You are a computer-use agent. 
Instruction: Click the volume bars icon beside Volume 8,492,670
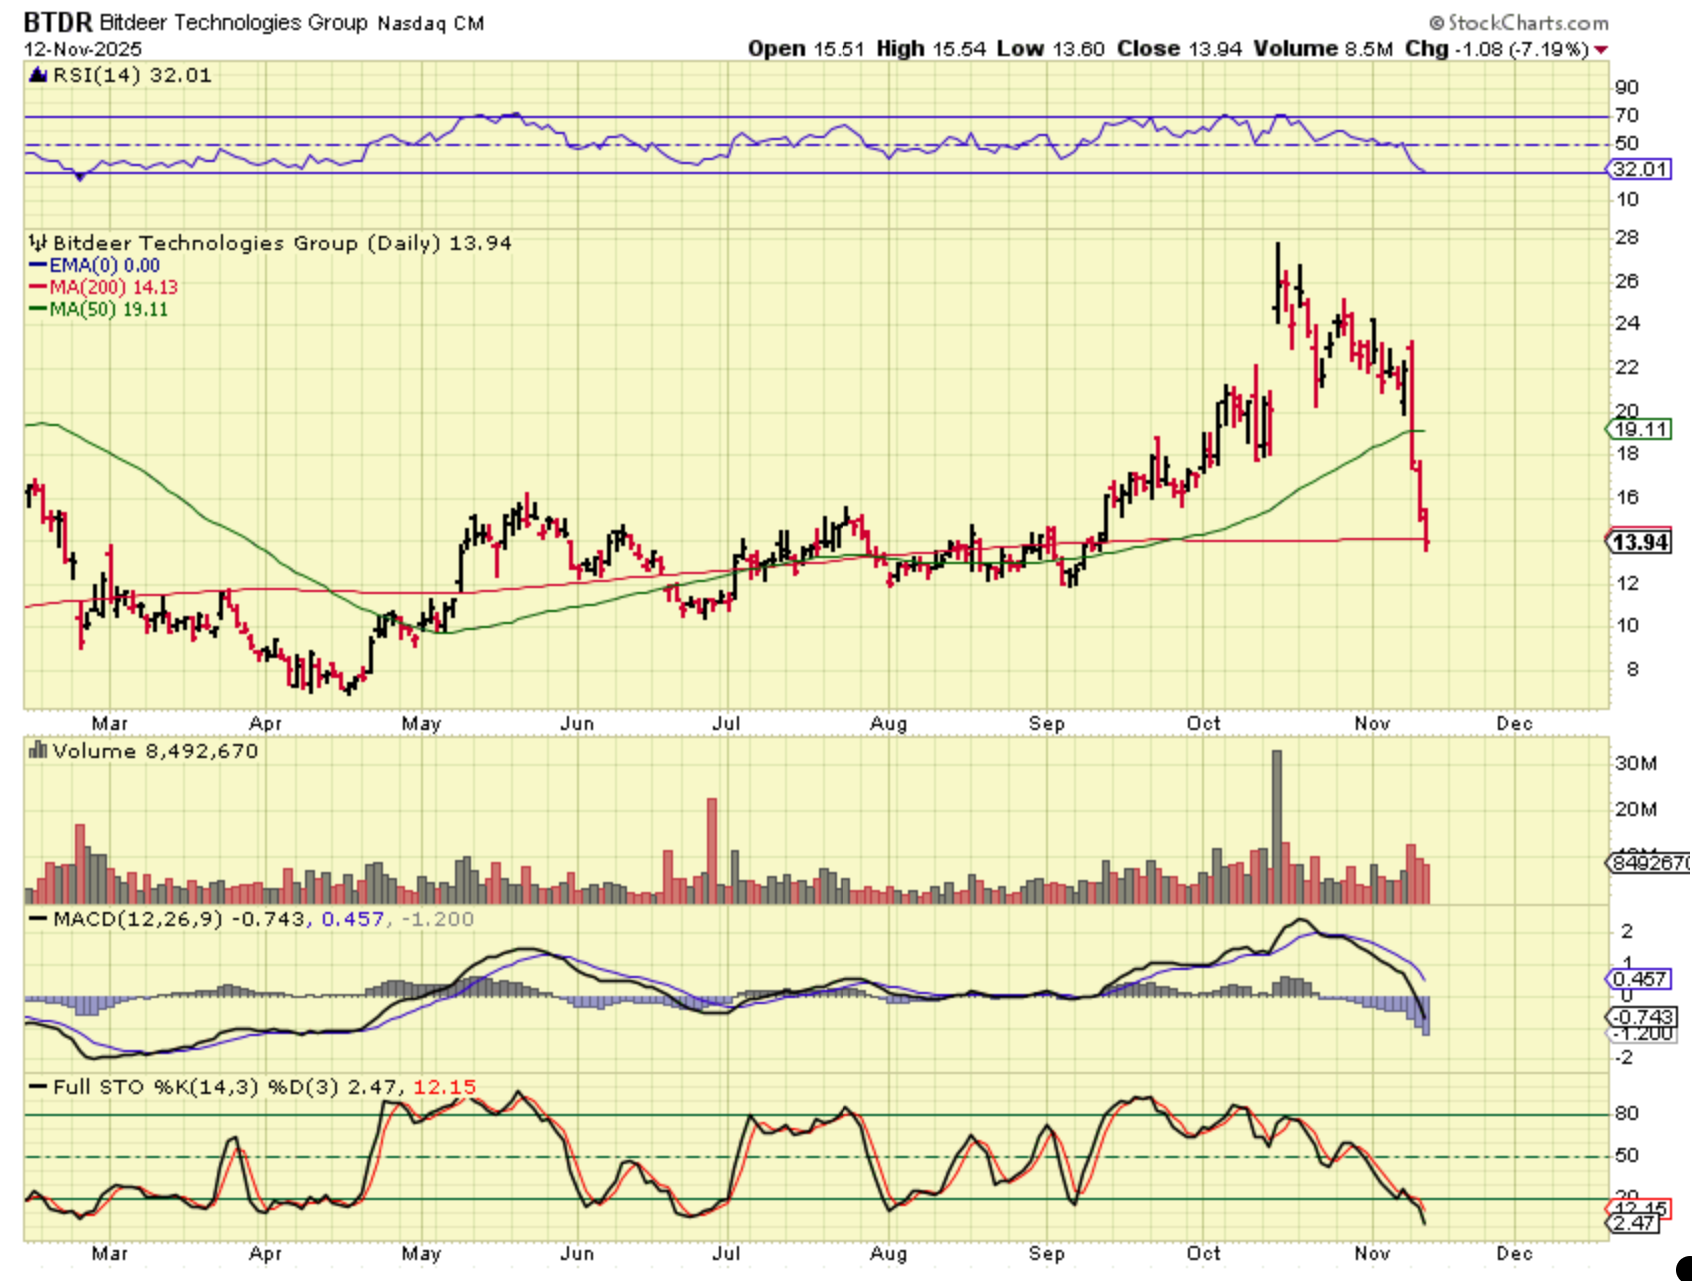click(x=38, y=750)
